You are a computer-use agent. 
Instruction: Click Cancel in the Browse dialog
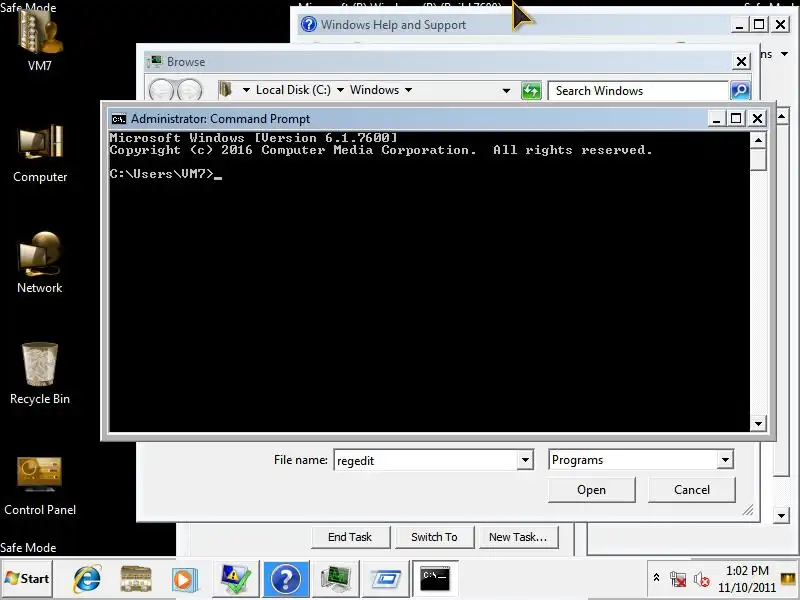point(692,490)
